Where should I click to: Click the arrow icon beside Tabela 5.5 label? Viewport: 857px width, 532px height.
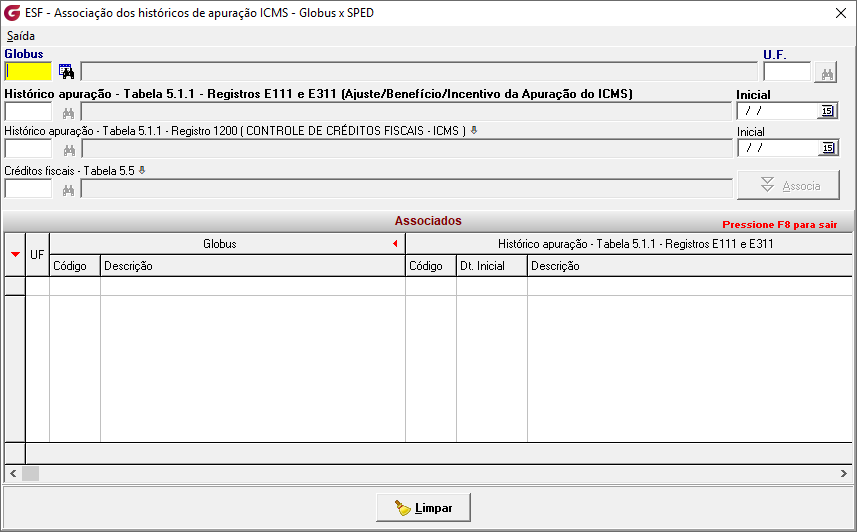point(142,170)
